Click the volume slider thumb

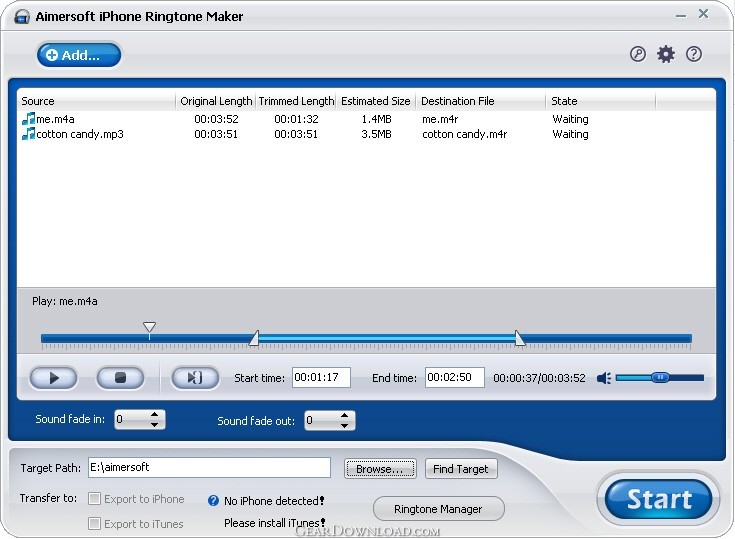tap(660, 377)
